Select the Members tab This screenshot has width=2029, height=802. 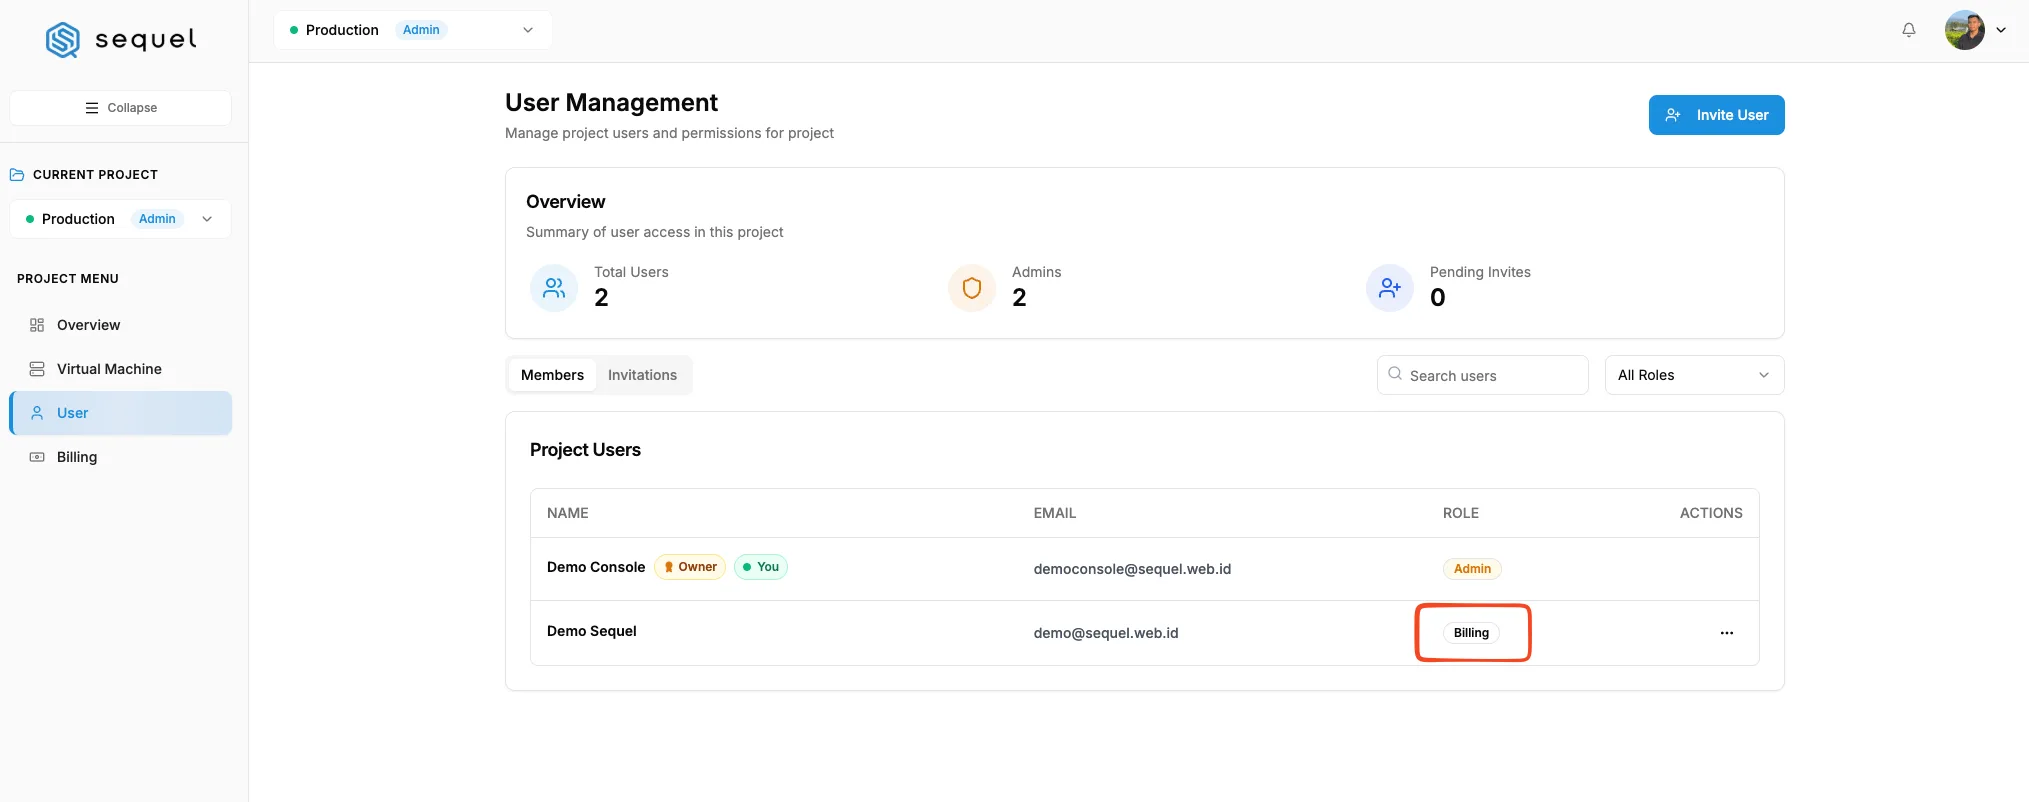pyautogui.click(x=552, y=375)
